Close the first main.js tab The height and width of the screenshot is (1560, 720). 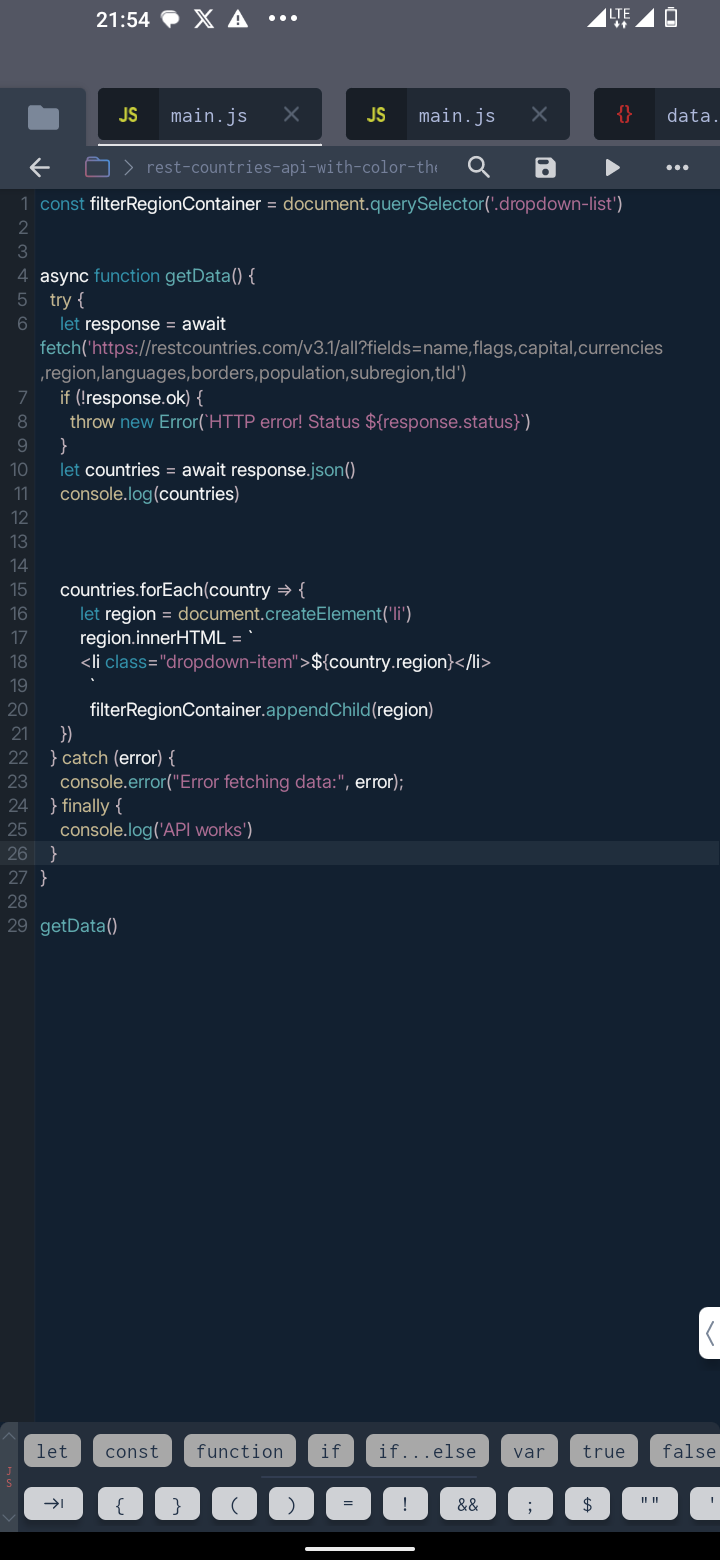coord(291,115)
